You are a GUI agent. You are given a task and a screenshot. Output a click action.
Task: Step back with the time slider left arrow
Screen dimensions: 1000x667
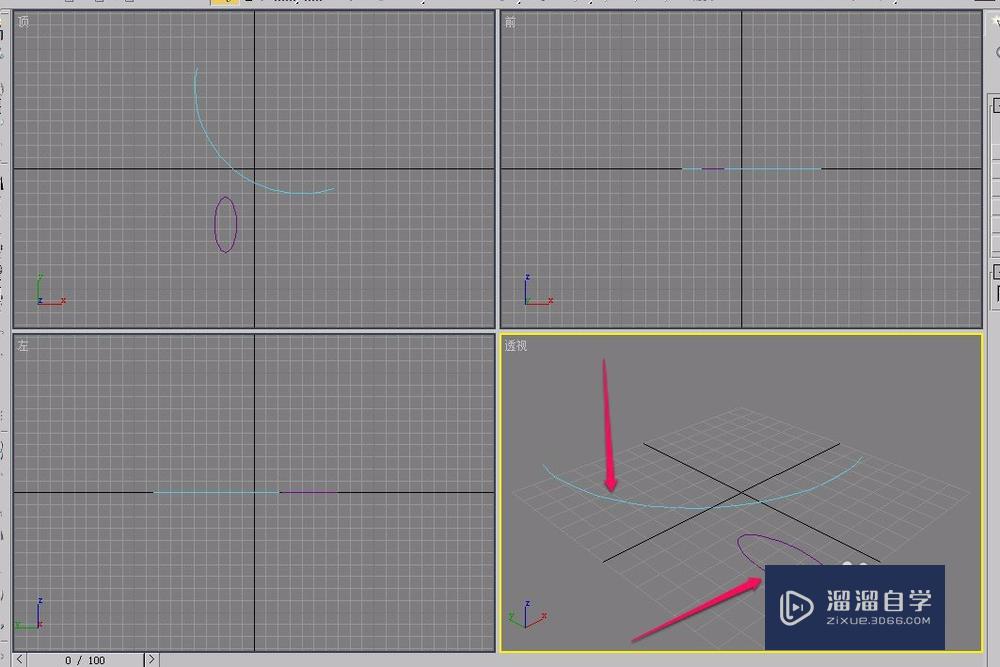tap(20, 659)
